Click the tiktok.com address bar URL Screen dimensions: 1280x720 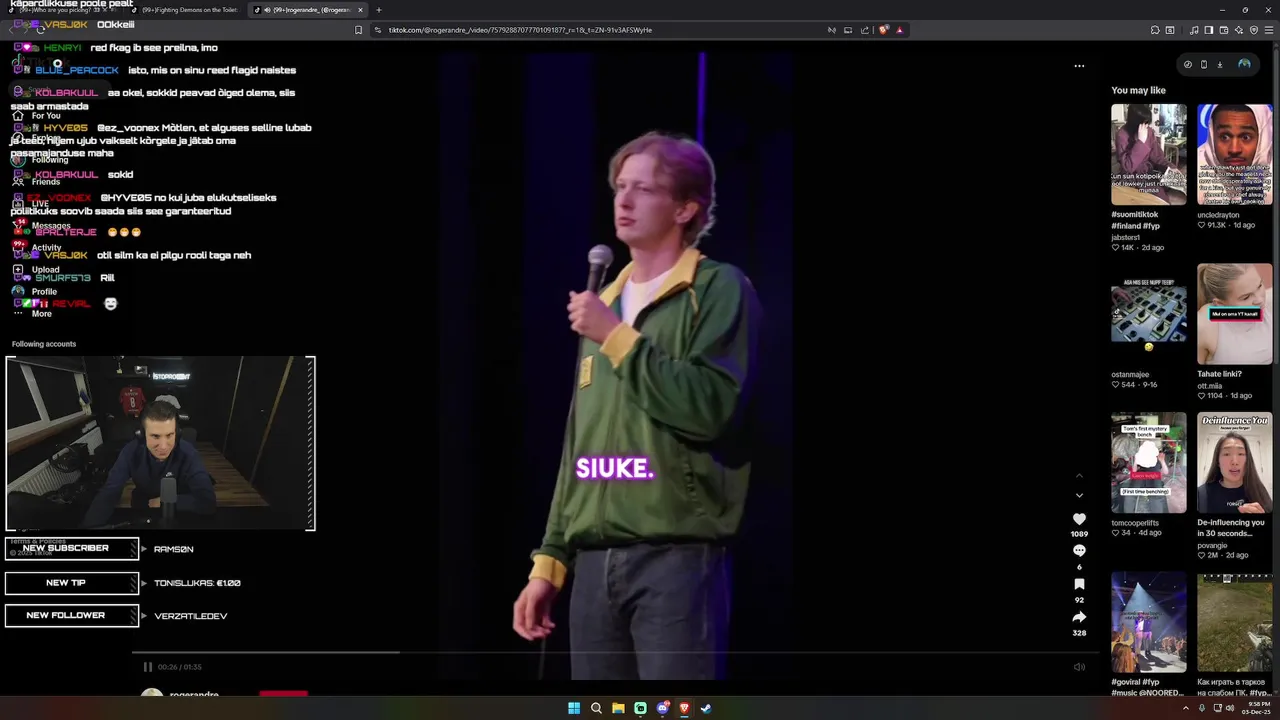[520, 30]
